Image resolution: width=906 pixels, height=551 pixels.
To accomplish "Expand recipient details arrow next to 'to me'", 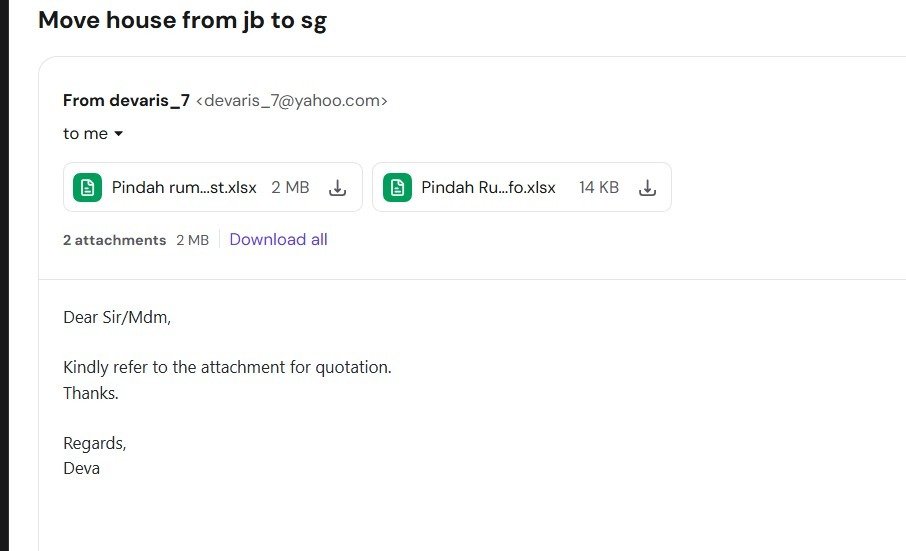I will tap(118, 133).
